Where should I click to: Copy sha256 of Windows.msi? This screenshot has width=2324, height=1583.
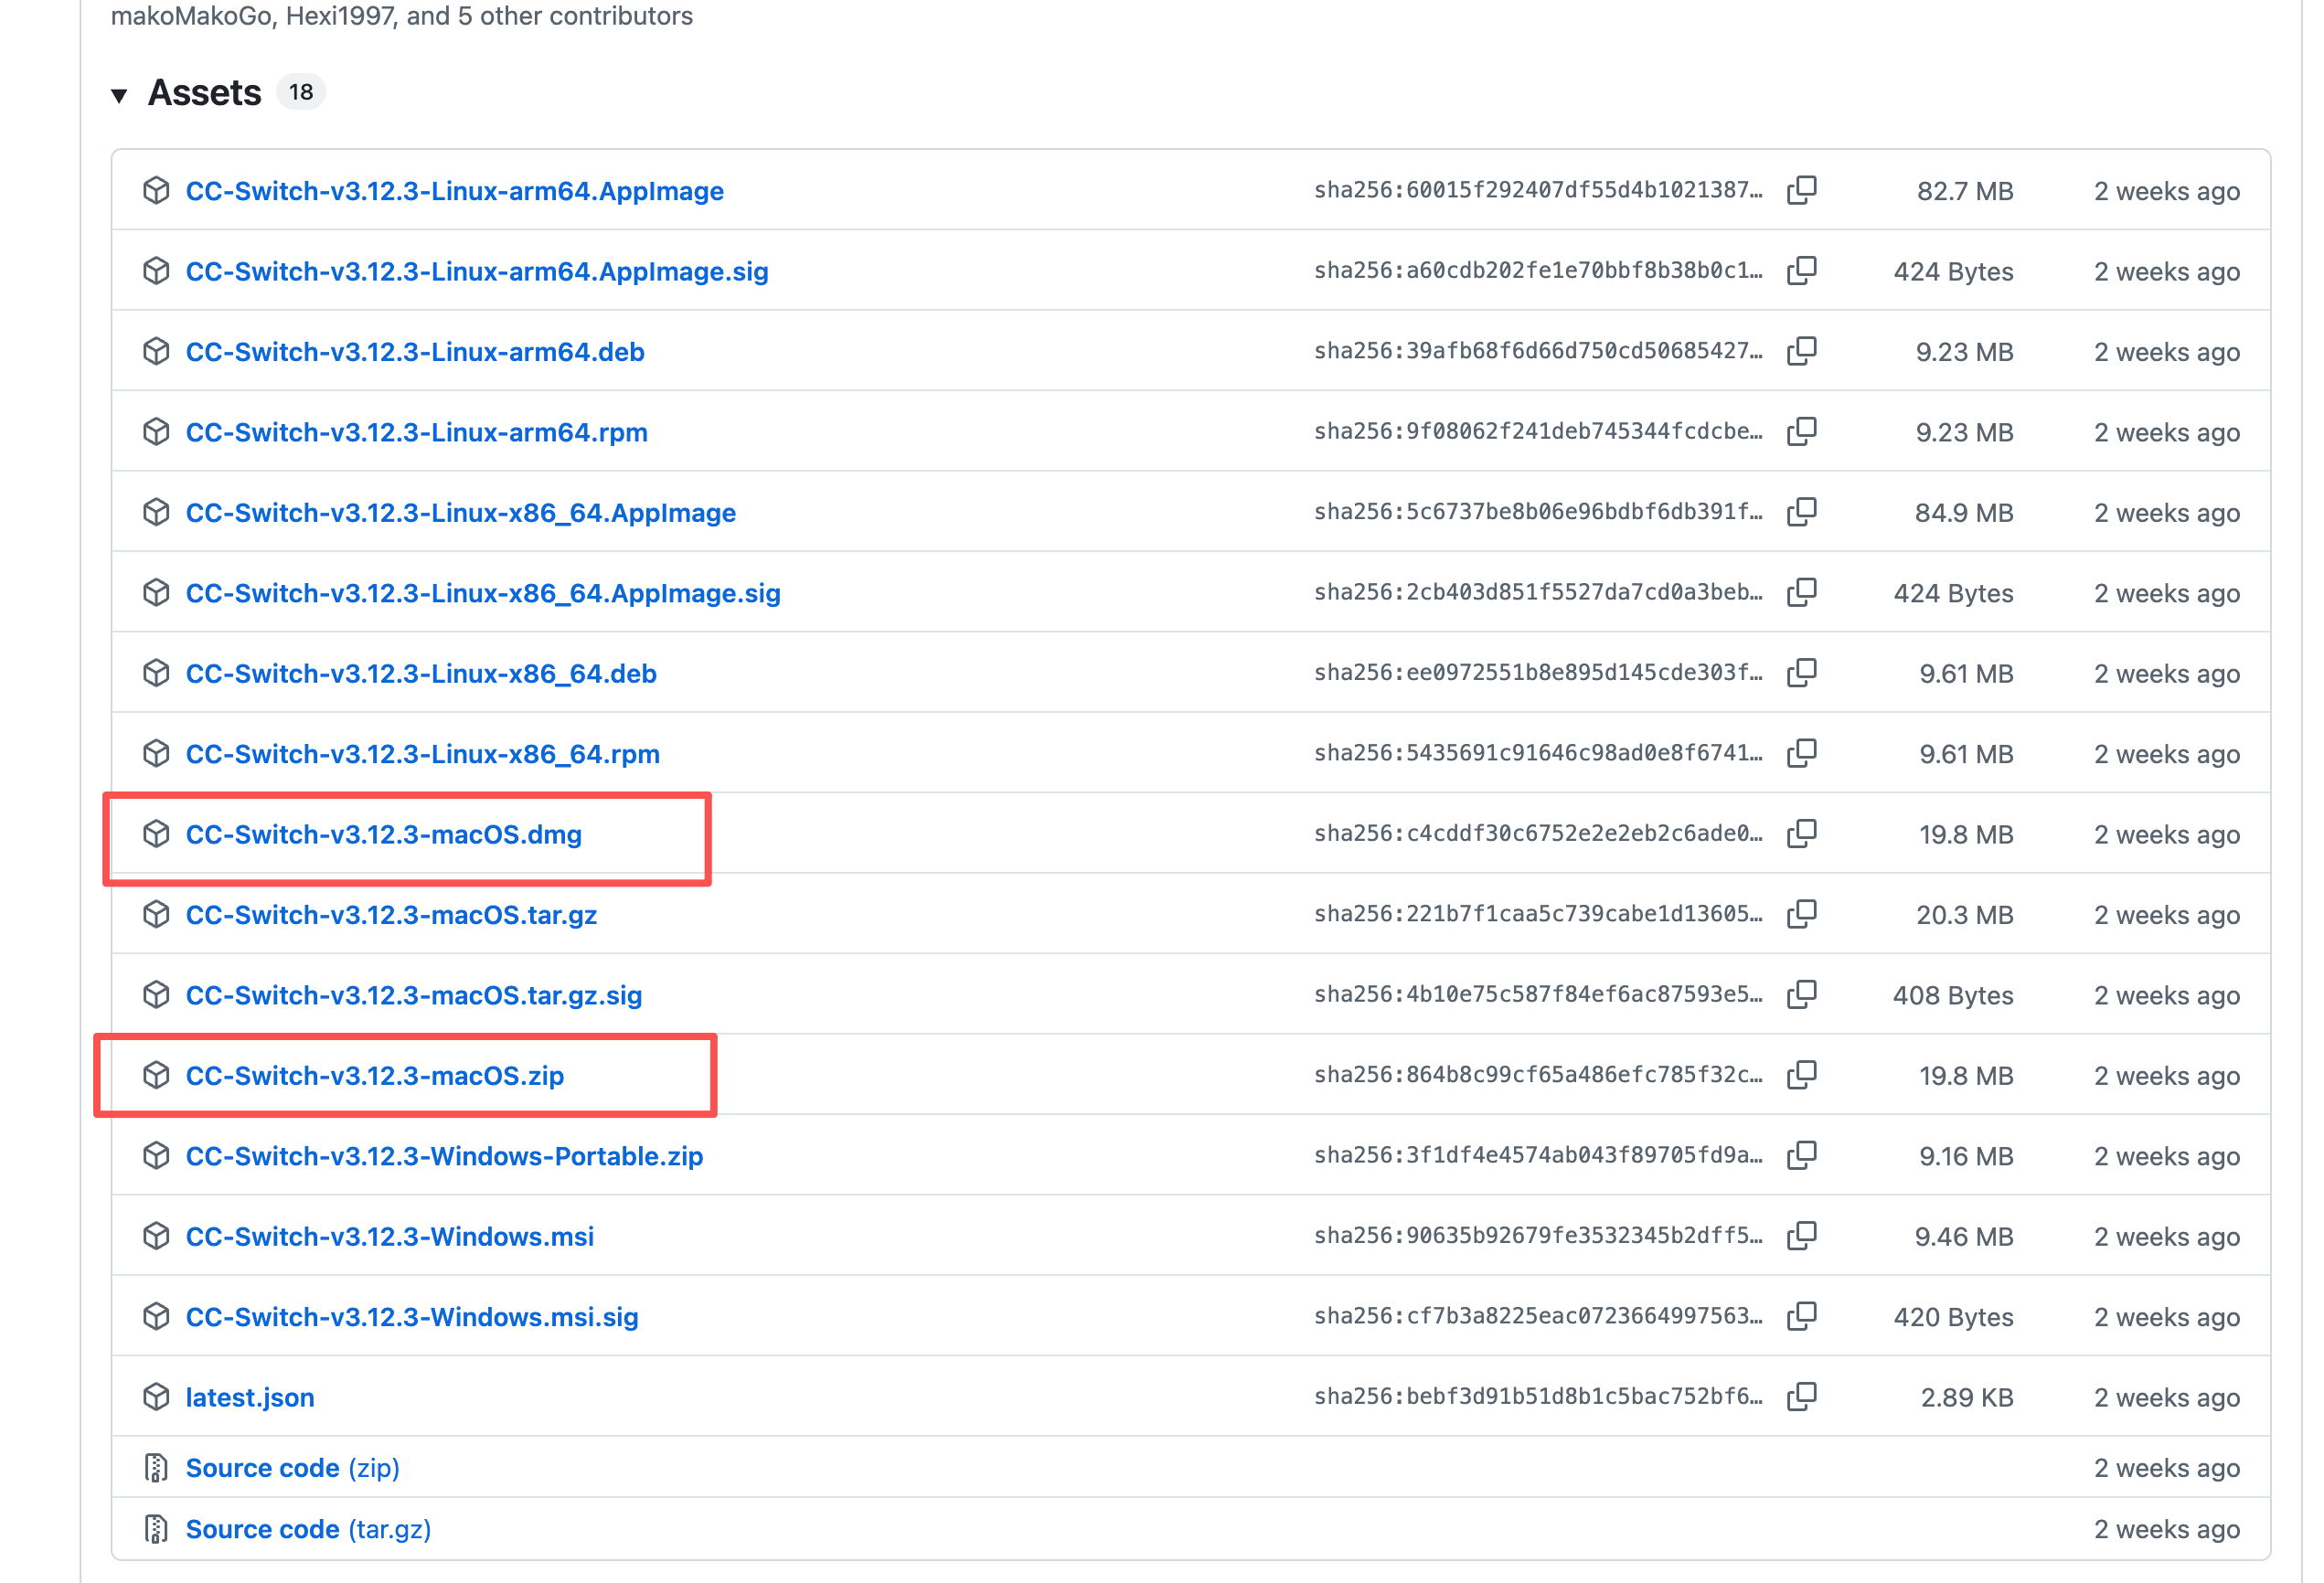click(1801, 1236)
